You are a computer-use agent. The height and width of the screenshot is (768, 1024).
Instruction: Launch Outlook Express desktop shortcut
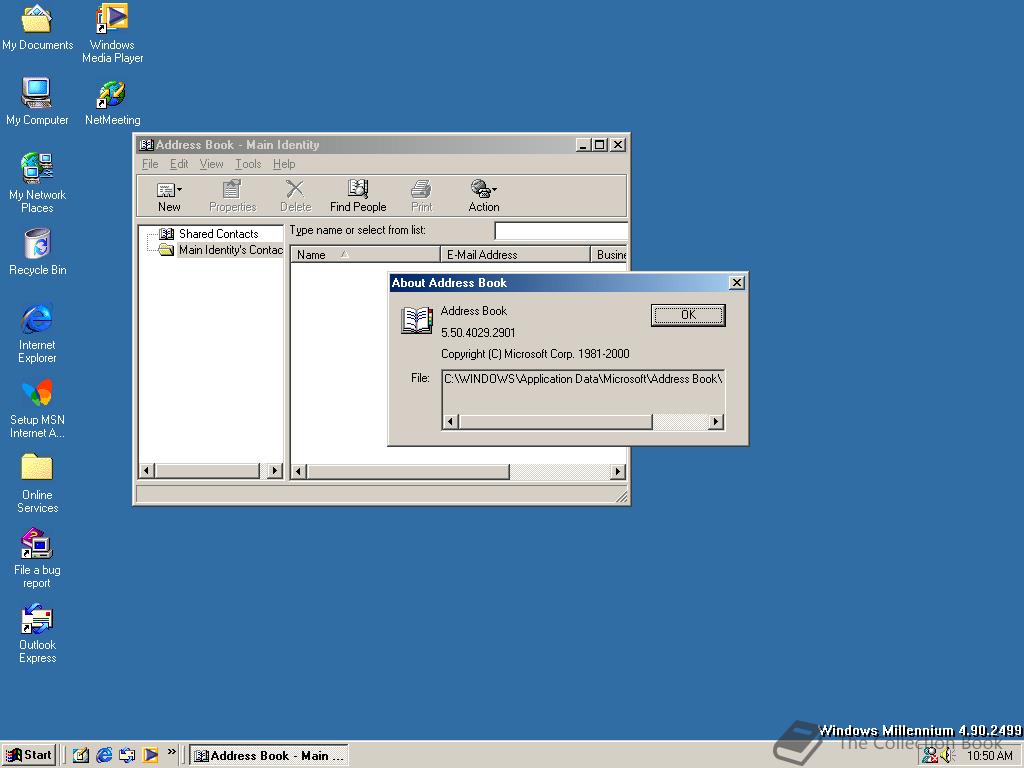[37, 633]
